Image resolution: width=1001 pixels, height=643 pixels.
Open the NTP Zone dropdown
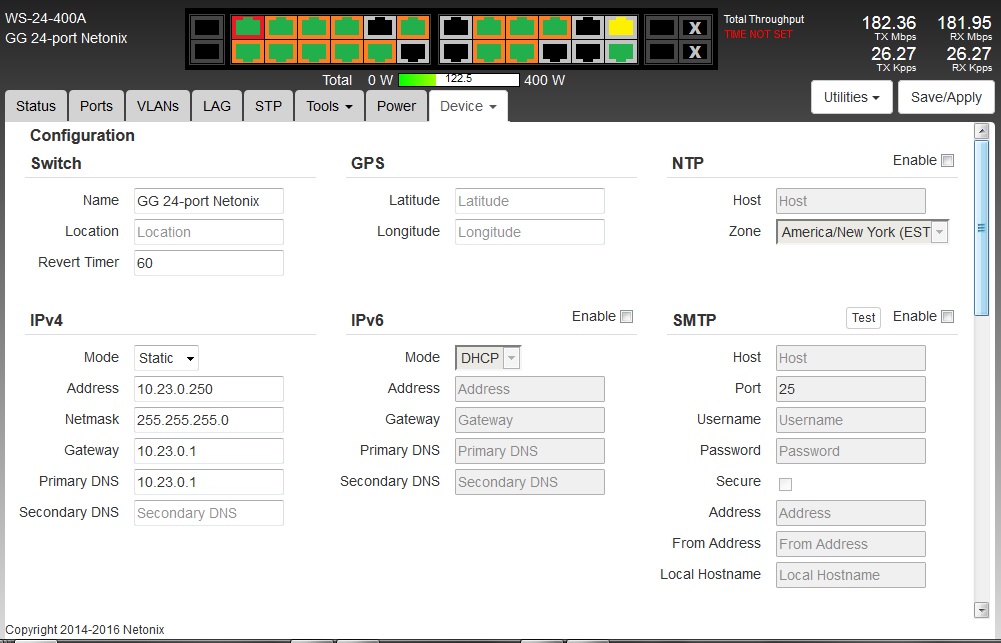862,232
